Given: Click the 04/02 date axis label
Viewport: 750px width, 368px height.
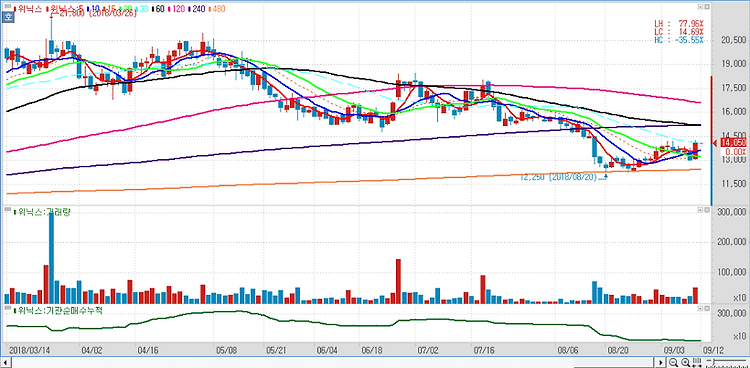Looking at the screenshot, I should click(x=93, y=350).
